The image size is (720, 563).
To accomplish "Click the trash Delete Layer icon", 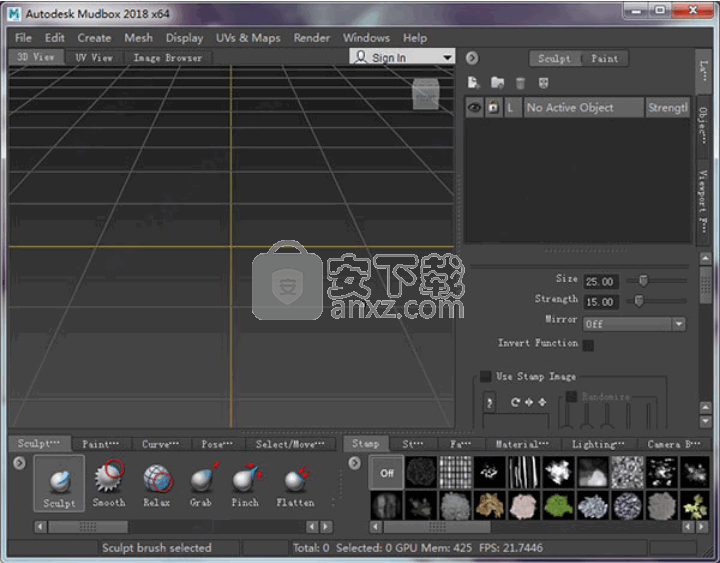I will [x=520, y=83].
